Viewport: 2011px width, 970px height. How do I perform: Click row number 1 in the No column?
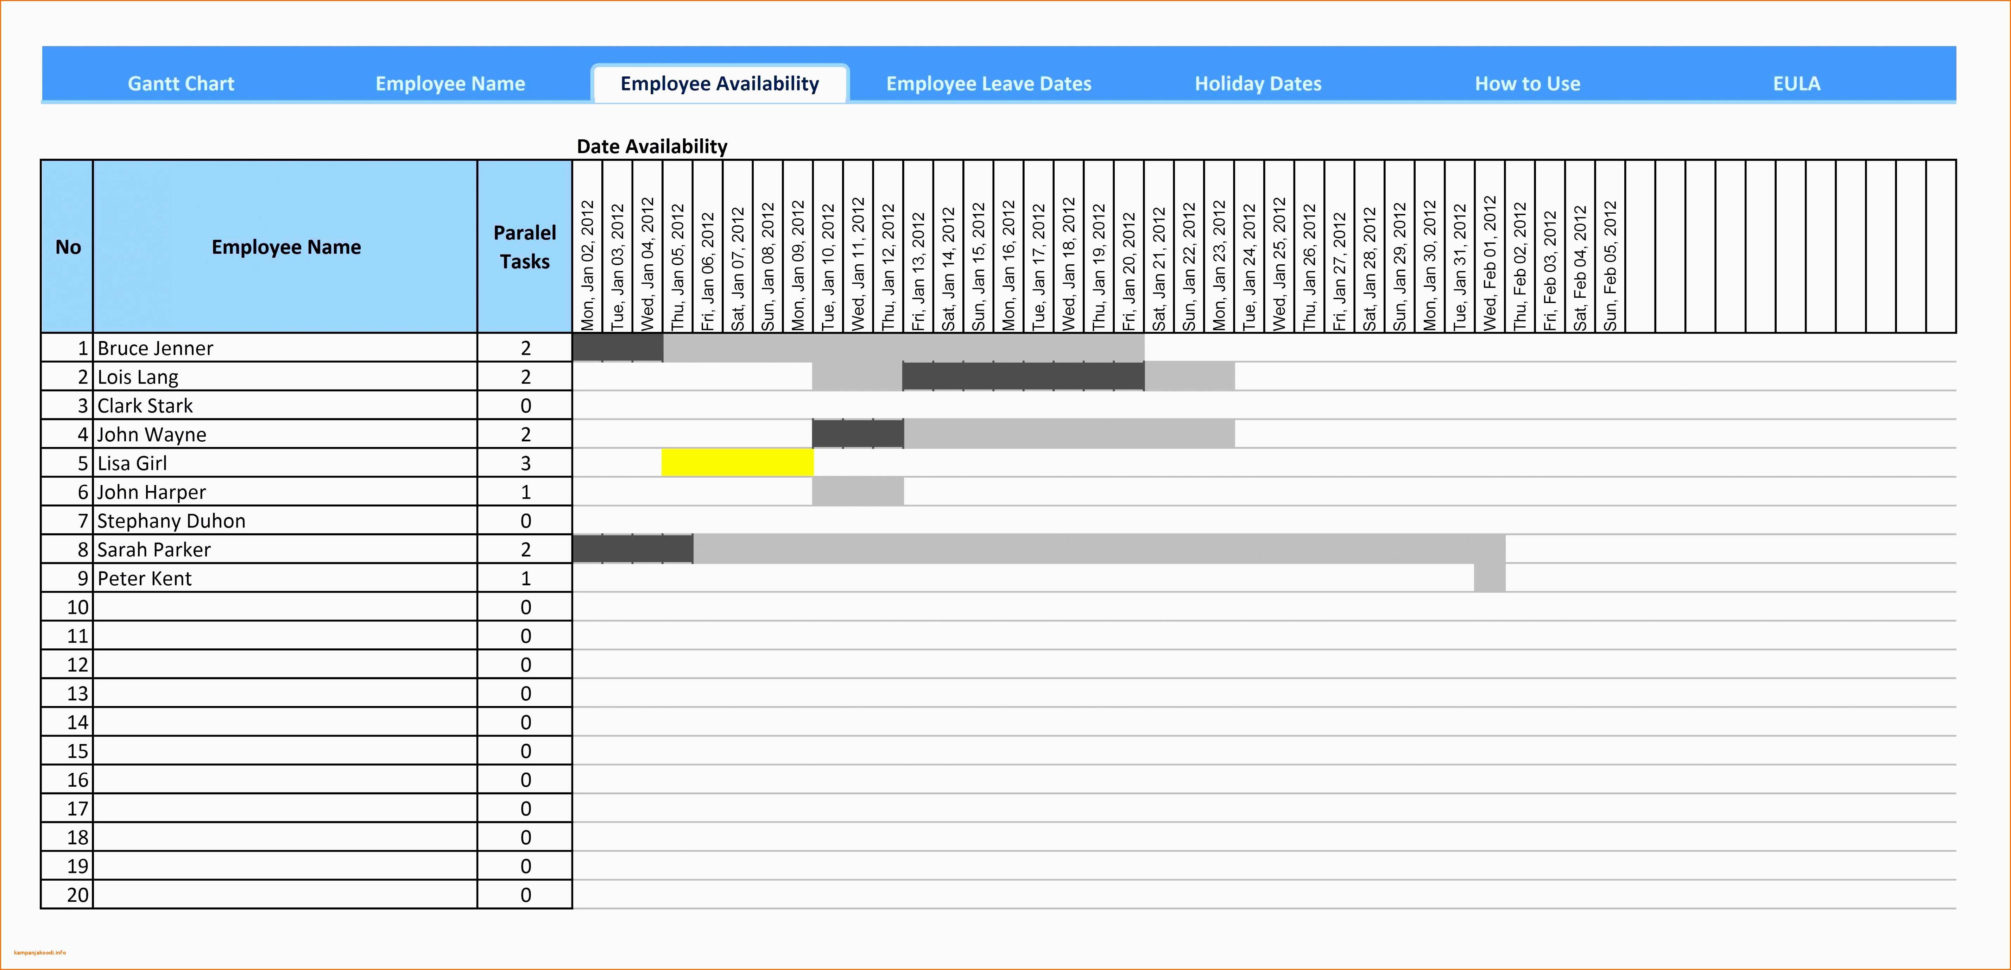coord(68,348)
